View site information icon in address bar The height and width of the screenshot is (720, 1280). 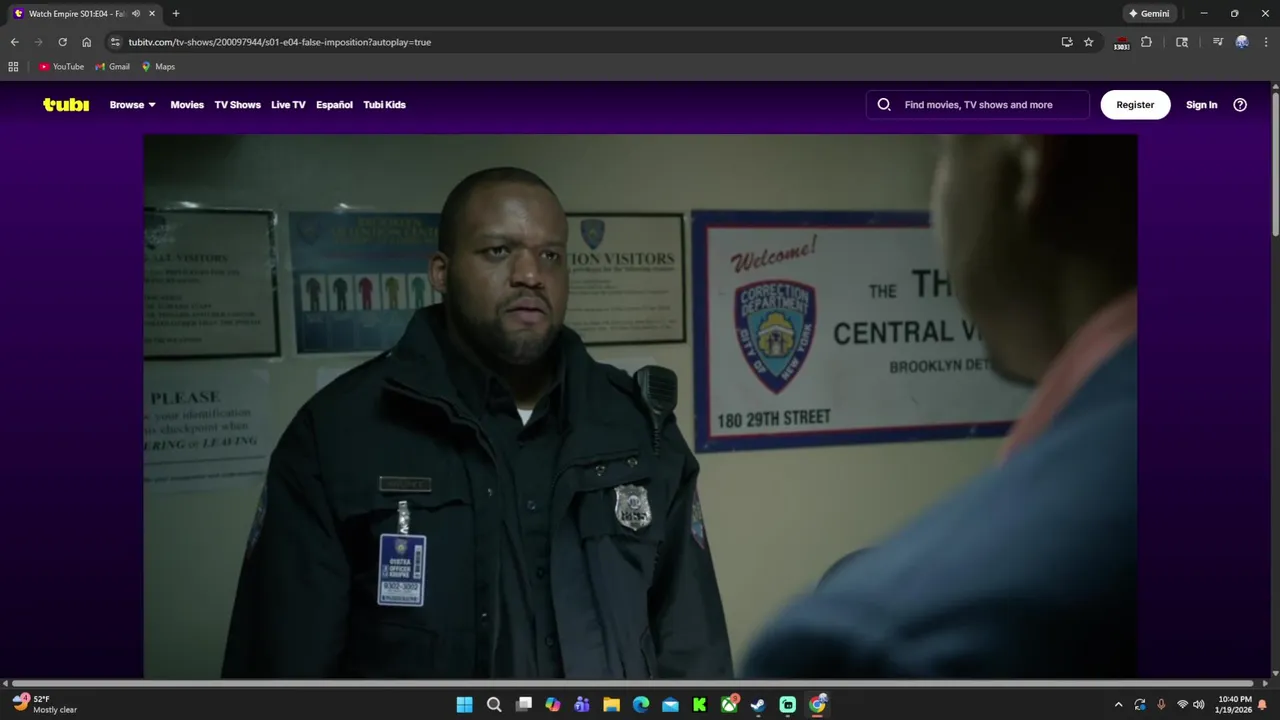[115, 42]
